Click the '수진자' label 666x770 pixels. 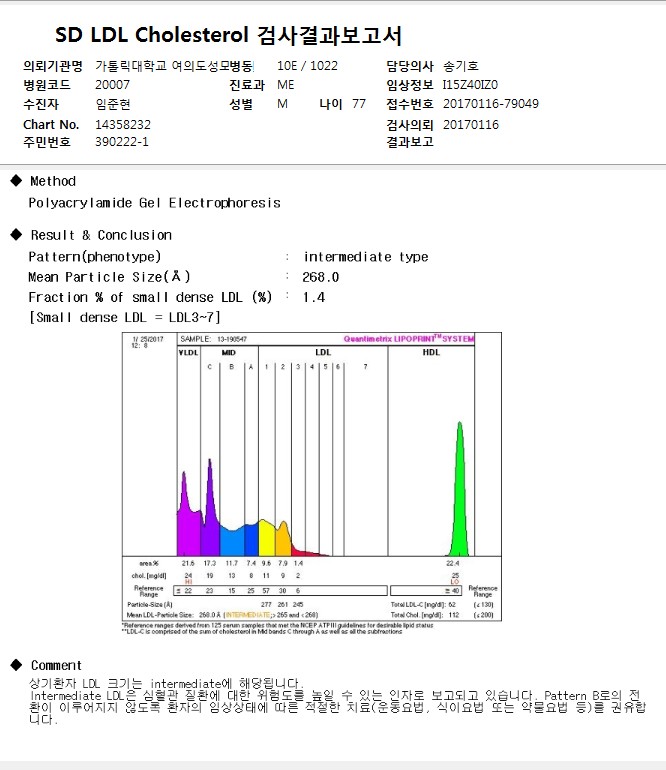coord(41,104)
